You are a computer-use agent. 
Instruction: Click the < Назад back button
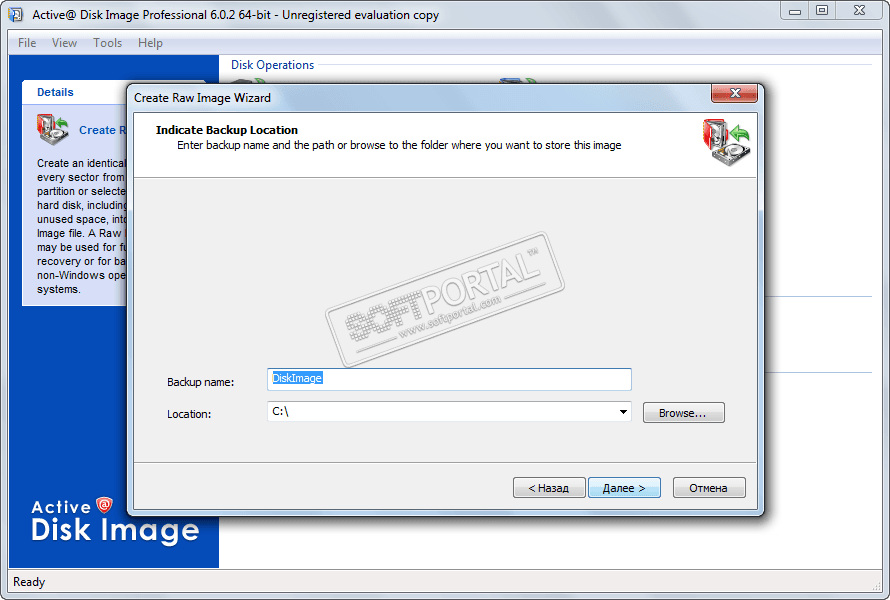(549, 488)
